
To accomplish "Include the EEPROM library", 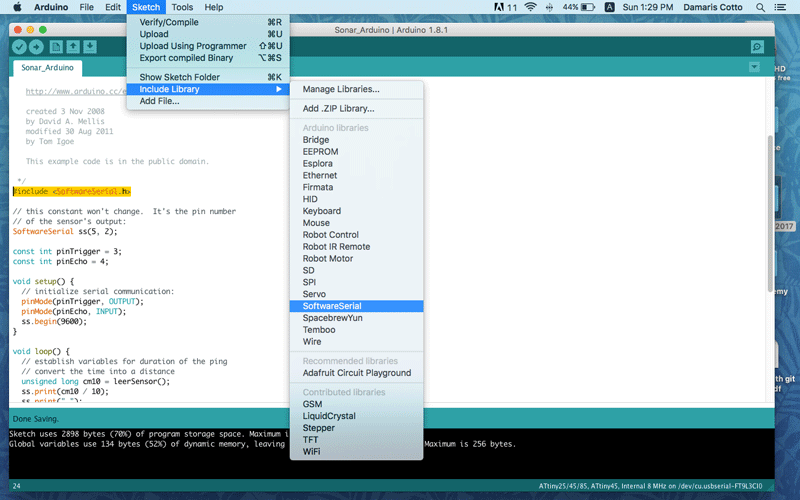I will click(356, 152).
